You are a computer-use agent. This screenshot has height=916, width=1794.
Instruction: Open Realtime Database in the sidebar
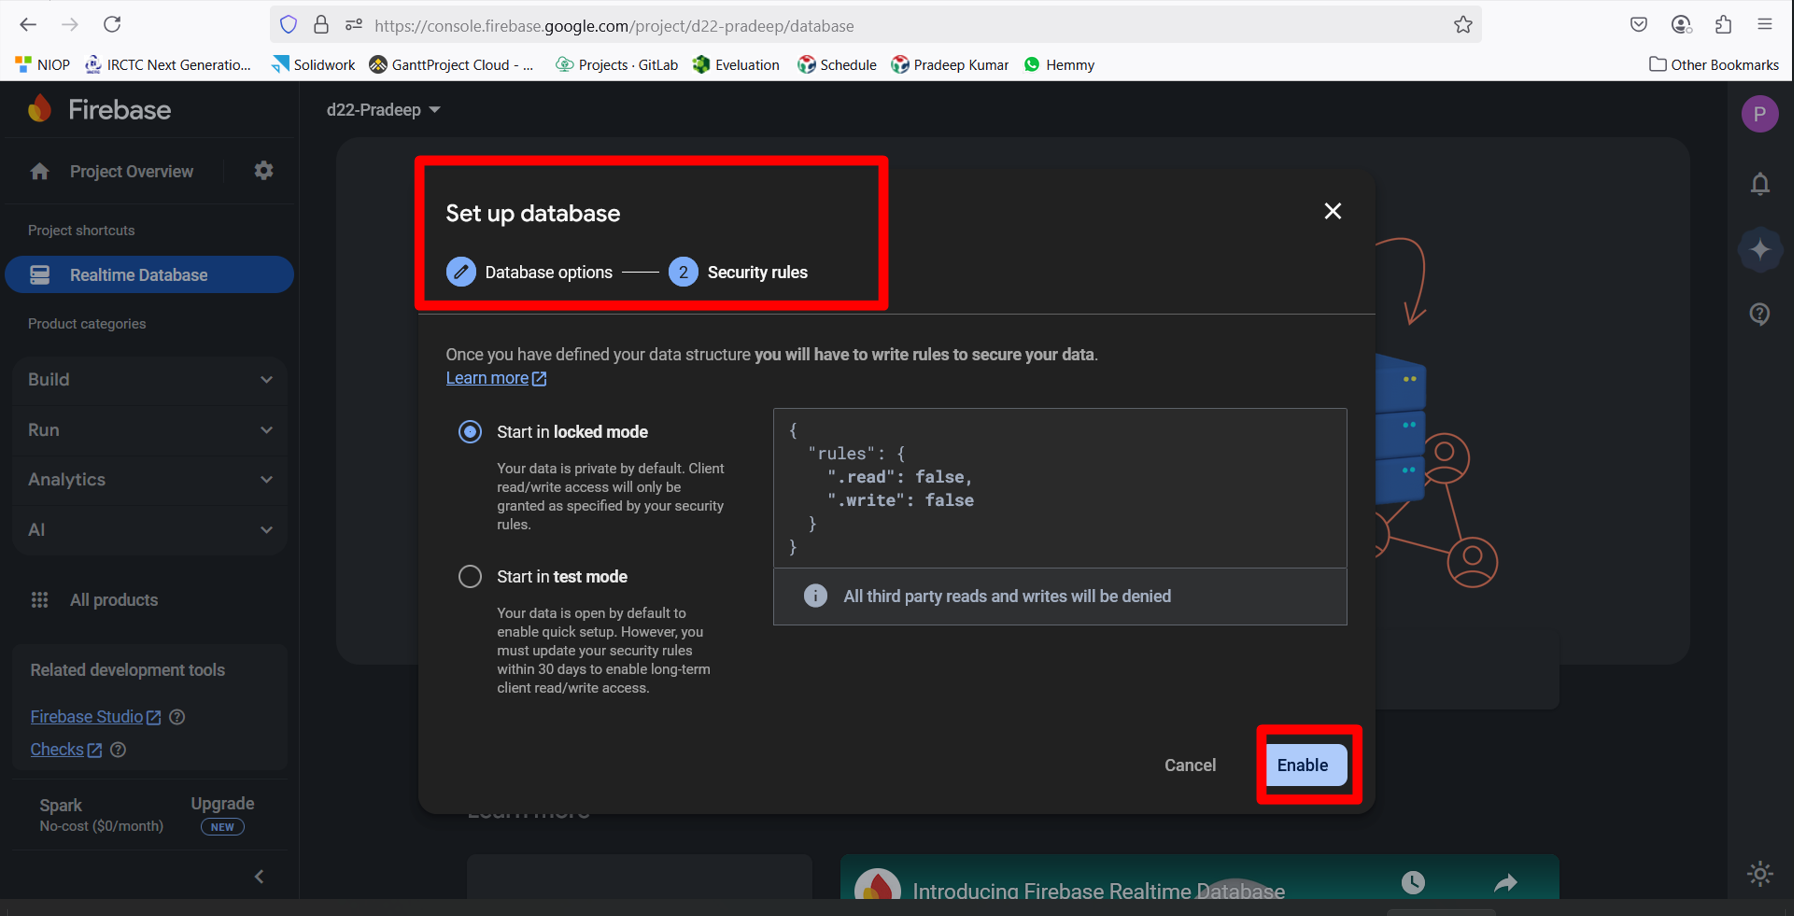150,275
